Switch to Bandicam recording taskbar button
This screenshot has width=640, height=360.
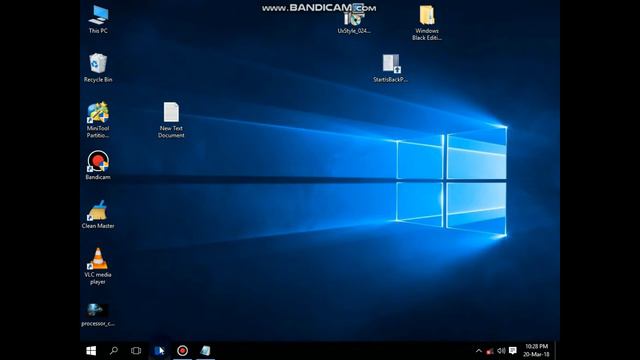coord(182,351)
